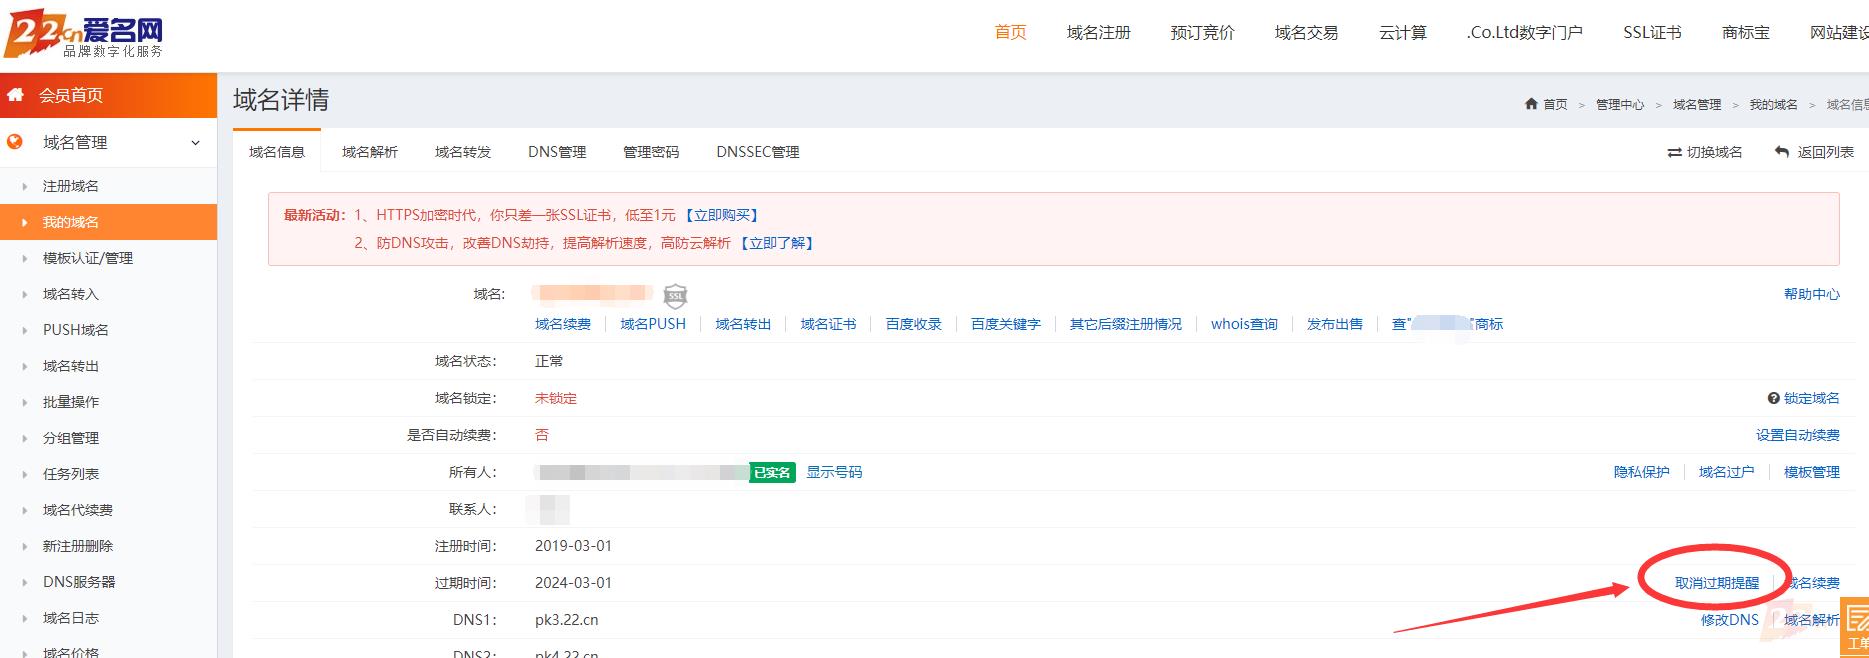Viewport: 1869px width, 658px height.
Task: Click the green 已实名 badge
Action: [772, 473]
